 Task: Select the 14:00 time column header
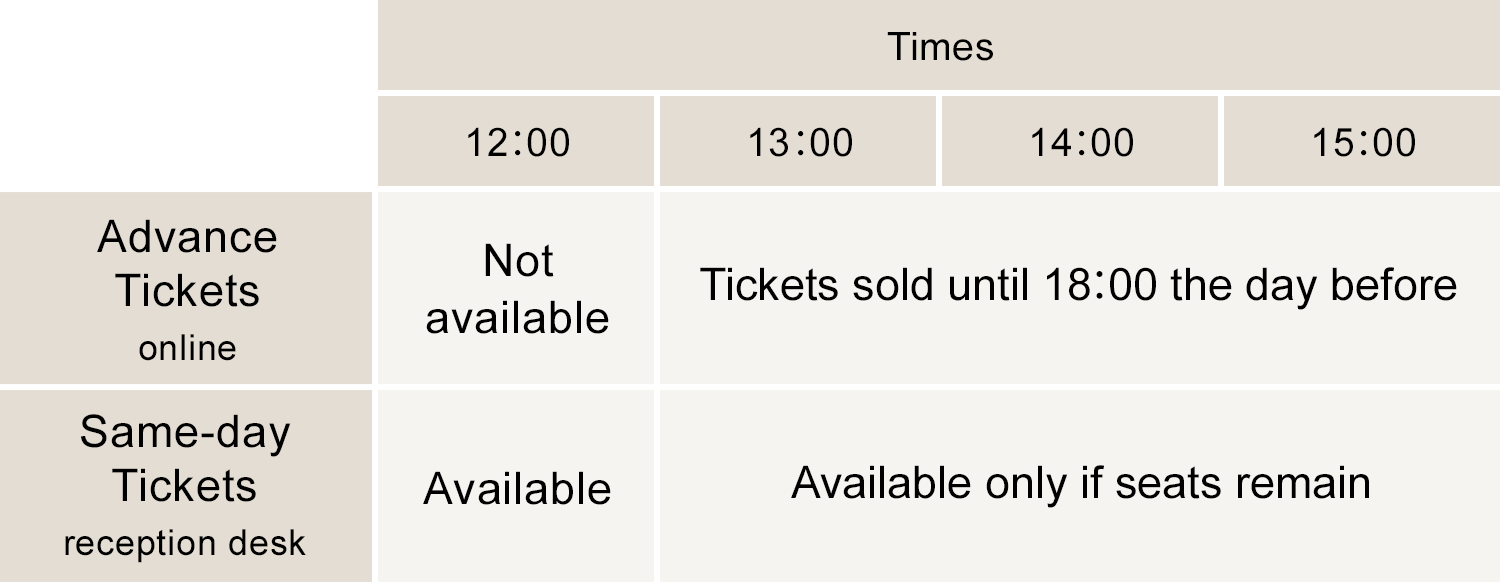click(x=1081, y=141)
